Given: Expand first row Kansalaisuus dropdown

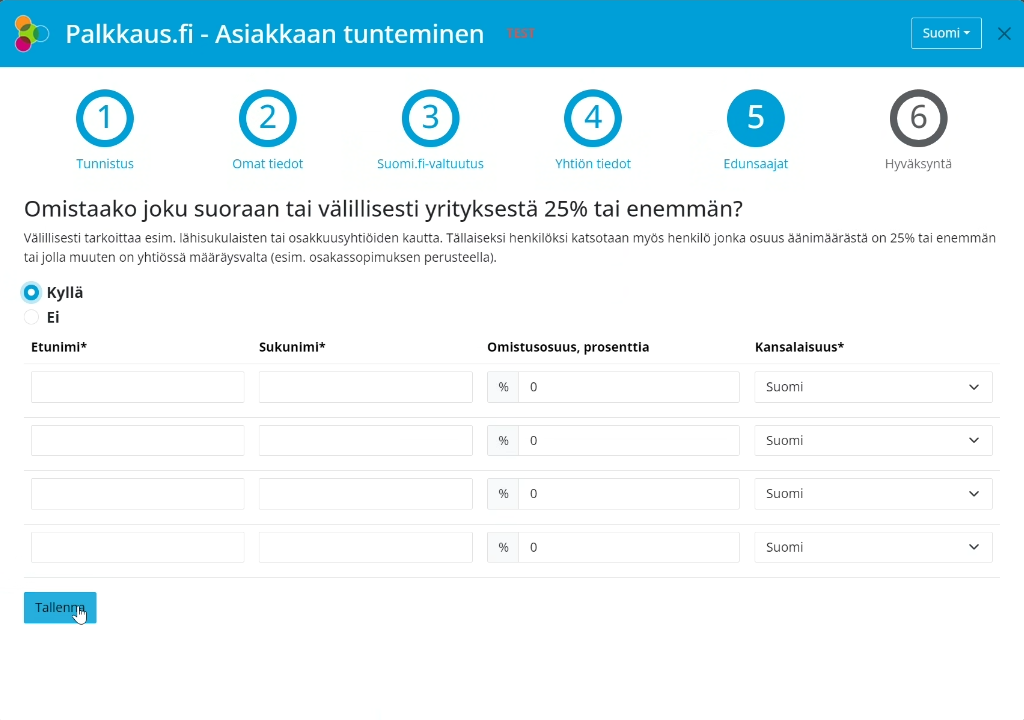Looking at the screenshot, I should pos(873,387).
